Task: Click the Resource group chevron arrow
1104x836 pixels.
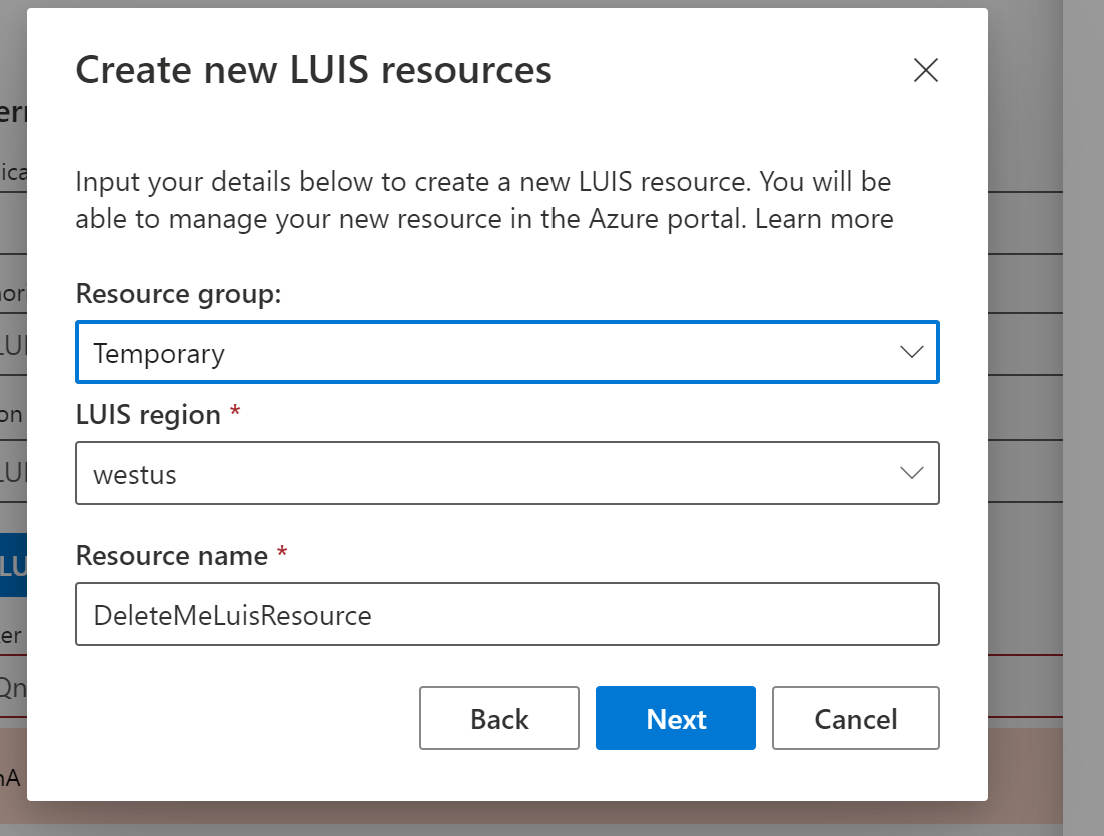Action: [x=912, y=352]
